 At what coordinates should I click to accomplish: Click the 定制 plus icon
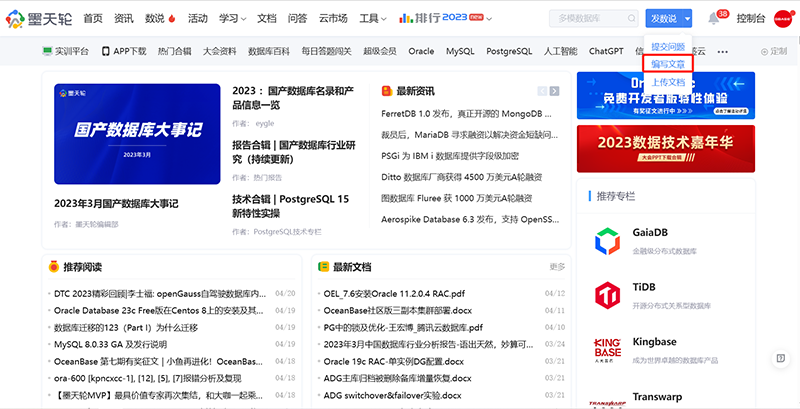(764, 52)
